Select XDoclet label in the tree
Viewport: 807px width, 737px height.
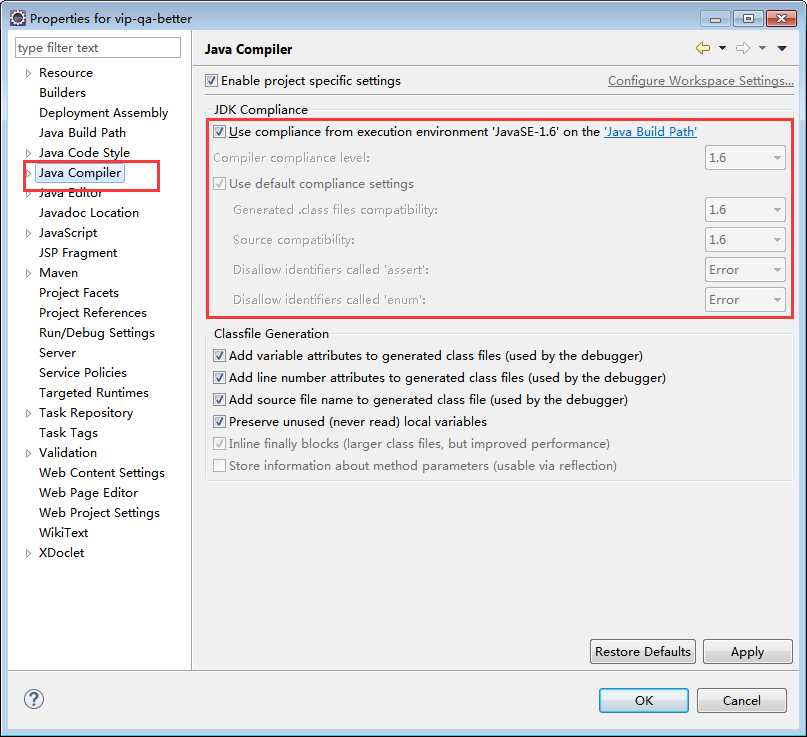[x=61, y=553]
